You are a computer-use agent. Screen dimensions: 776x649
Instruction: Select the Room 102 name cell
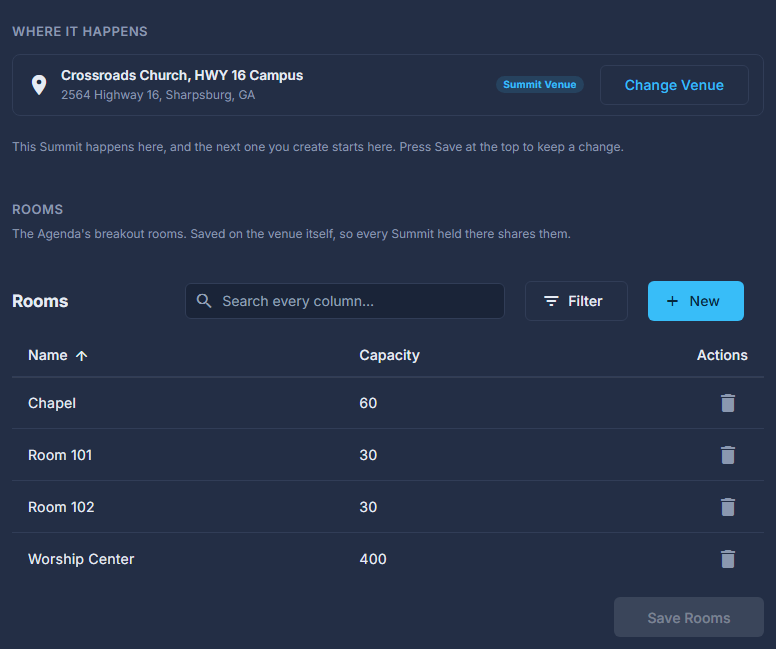[61, 507]
